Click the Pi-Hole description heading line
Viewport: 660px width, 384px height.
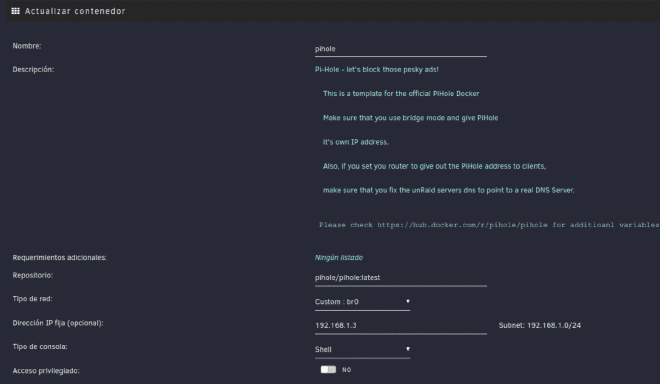tap(377, 70)
